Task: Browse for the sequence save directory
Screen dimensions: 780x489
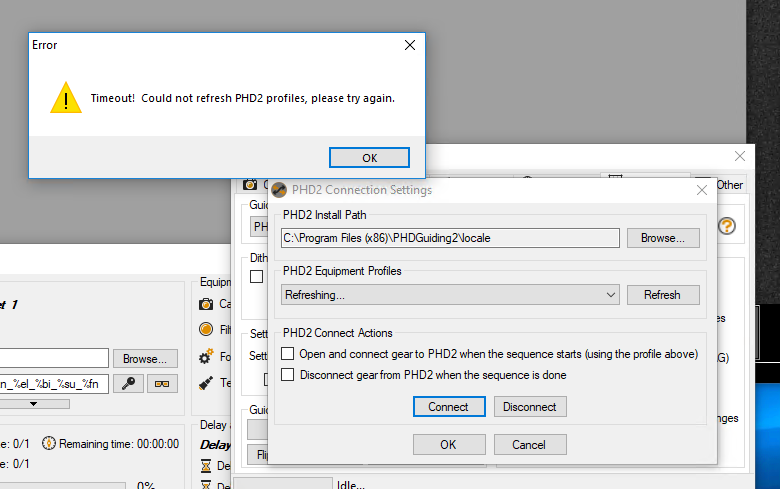Action: point(145,359)
